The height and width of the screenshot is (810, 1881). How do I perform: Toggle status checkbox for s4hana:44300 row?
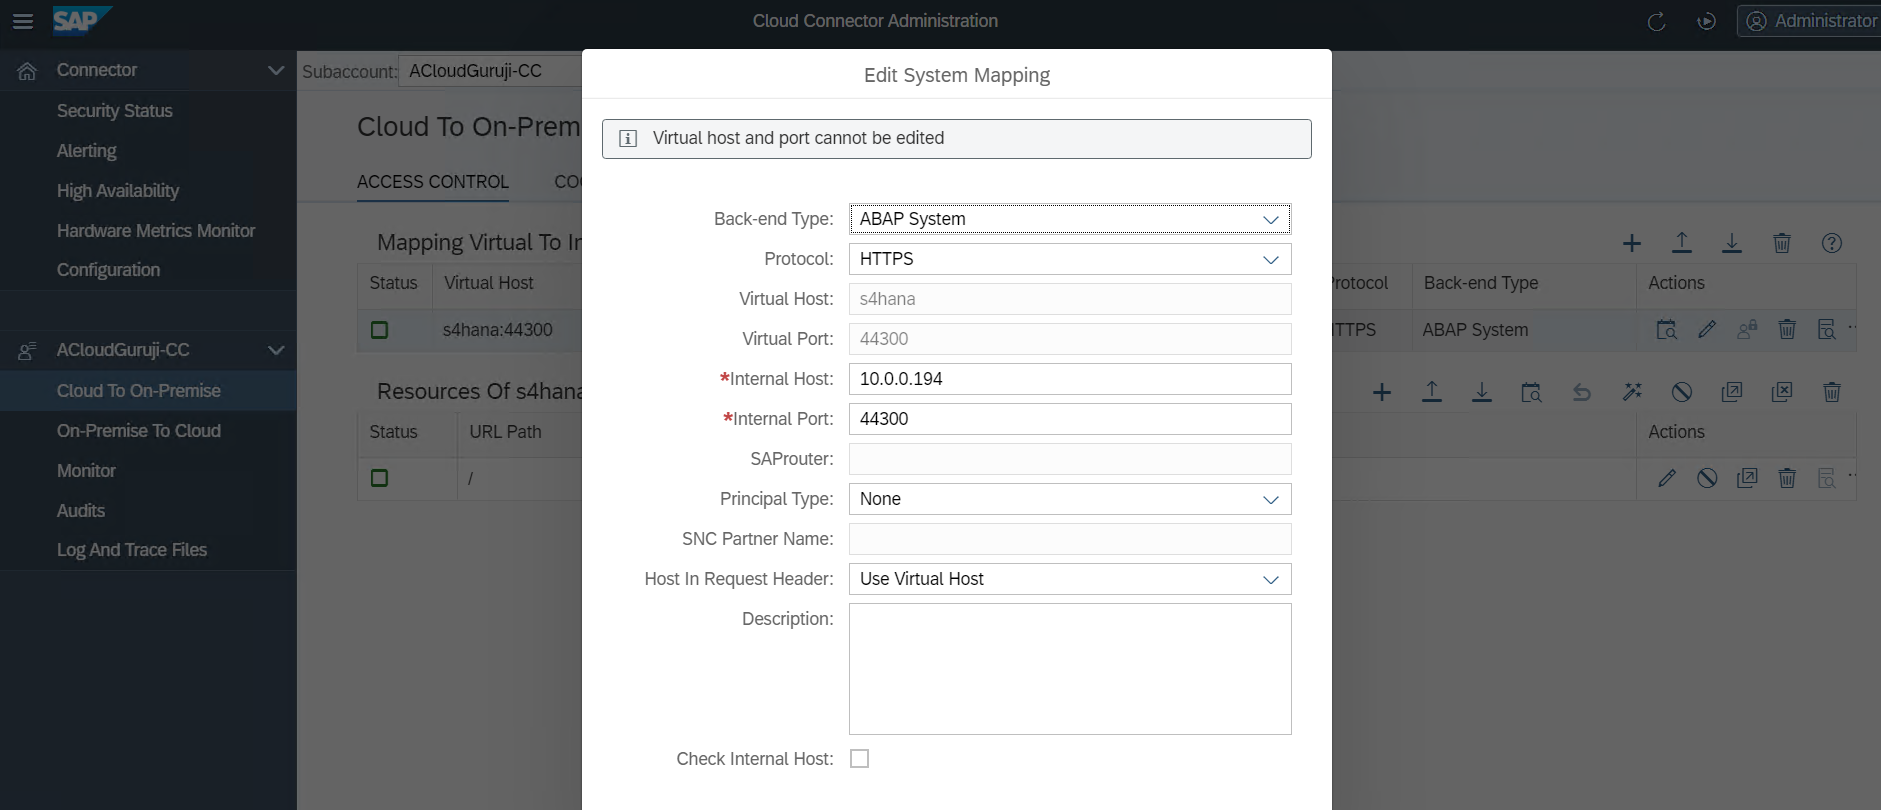(x=379, y=330)
